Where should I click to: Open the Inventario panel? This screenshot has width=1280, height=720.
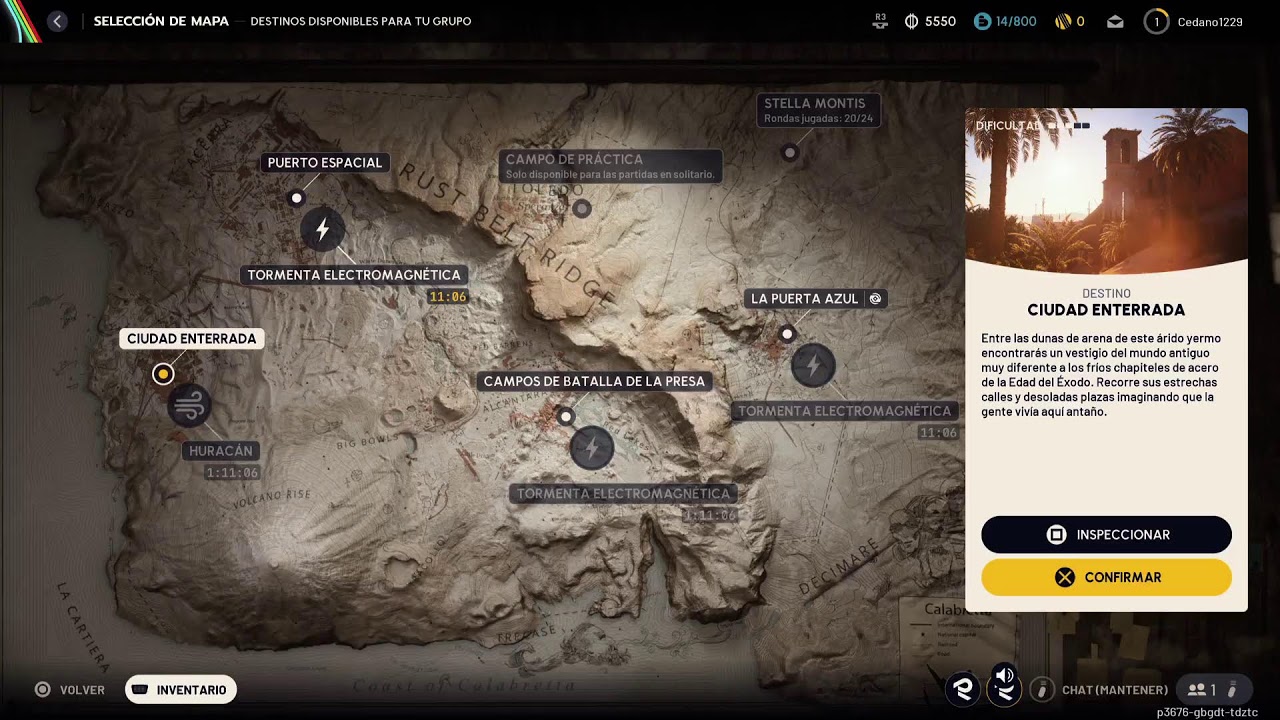181,689
